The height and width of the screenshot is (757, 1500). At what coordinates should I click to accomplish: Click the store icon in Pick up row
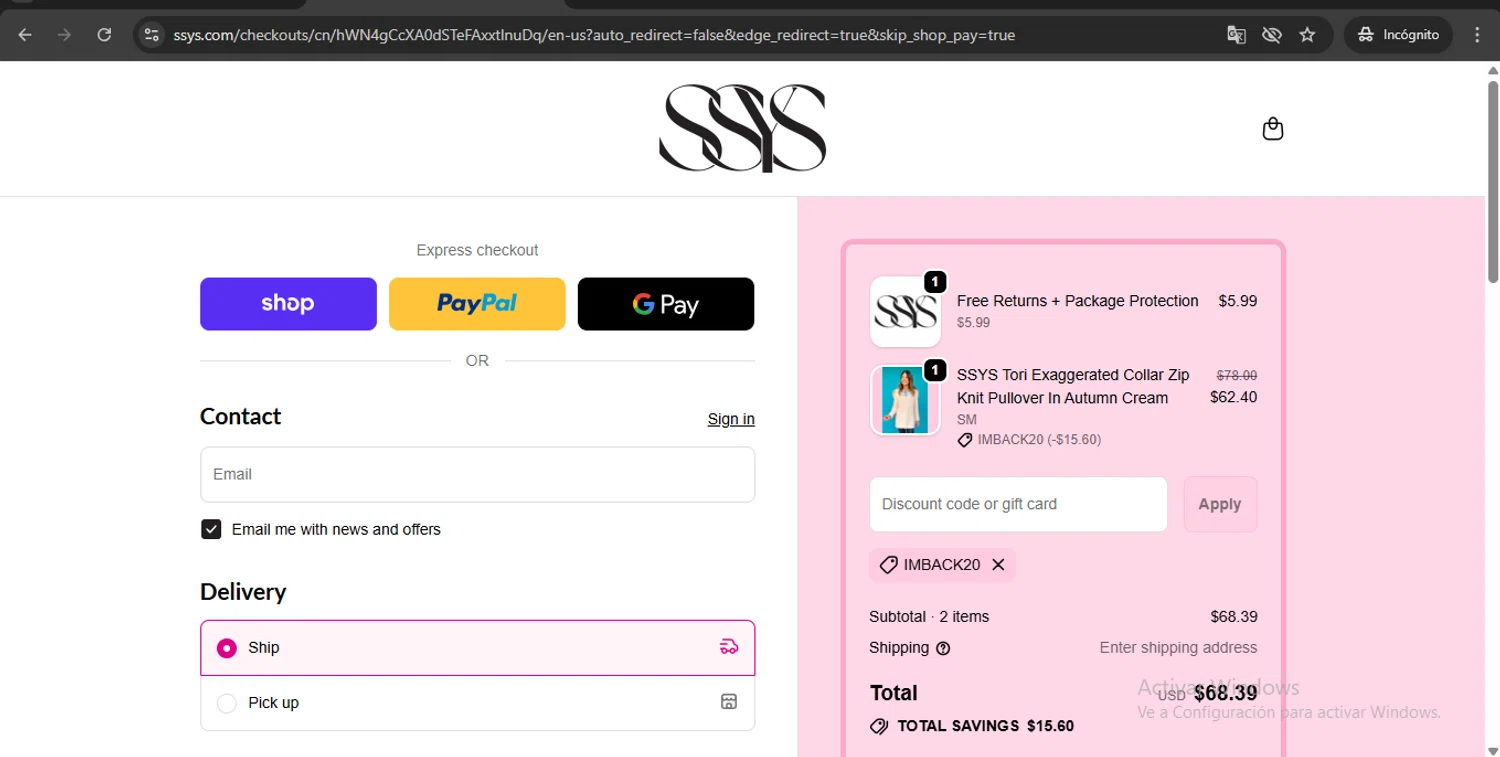pos(729,702)
